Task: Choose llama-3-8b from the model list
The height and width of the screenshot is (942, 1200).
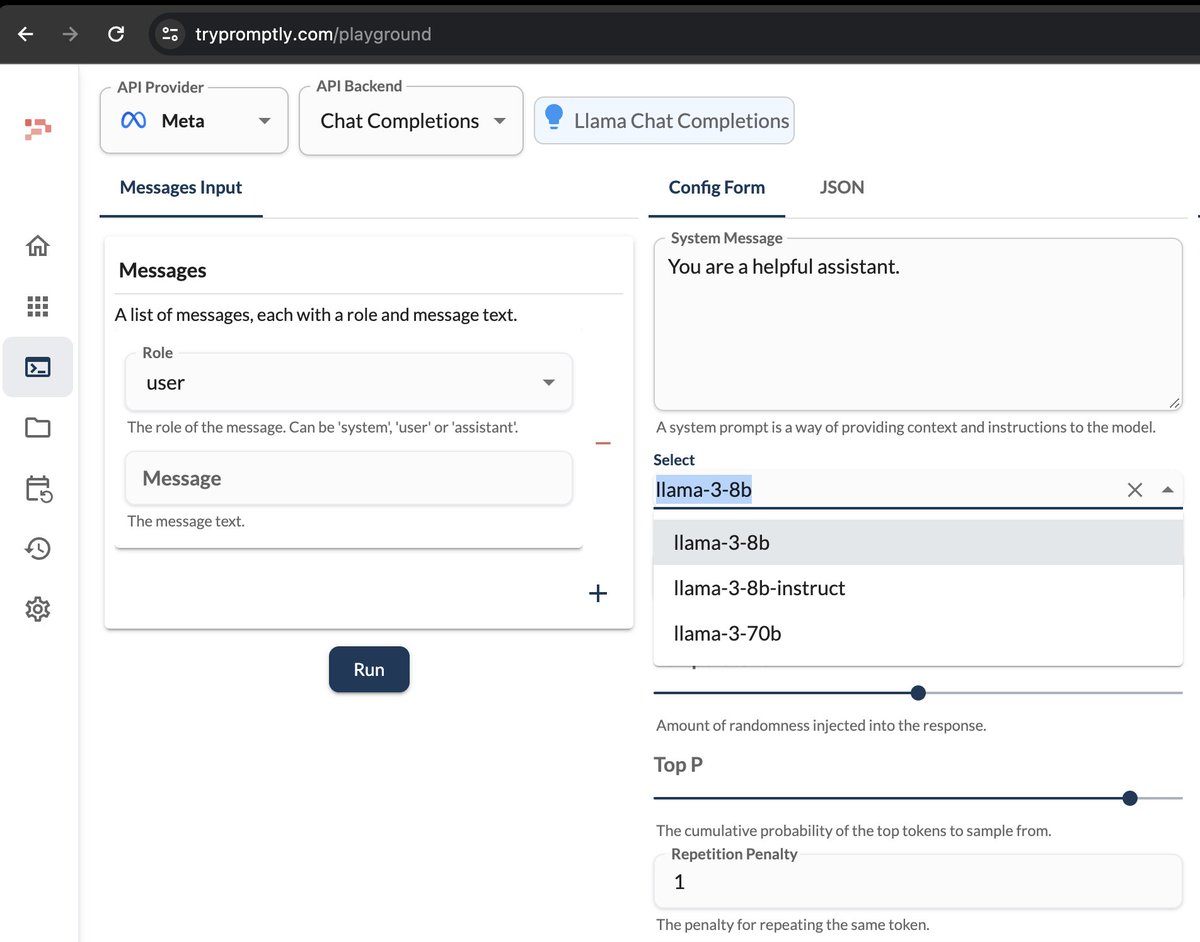Action: tap(918, 543)
